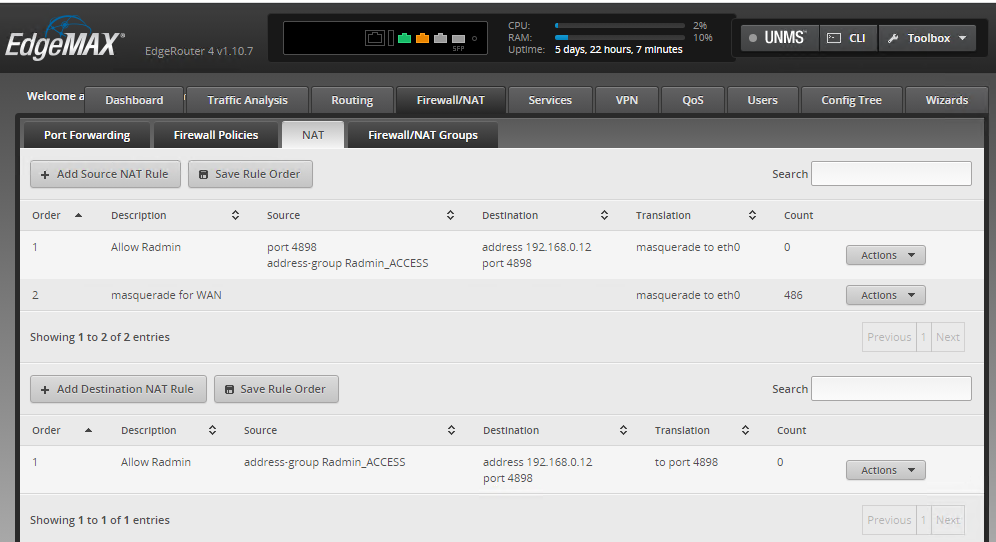The height and width of the screenshot is (542, 996).
Task: Sort source NAT table by Order arrow
Action: click(79, 215)
